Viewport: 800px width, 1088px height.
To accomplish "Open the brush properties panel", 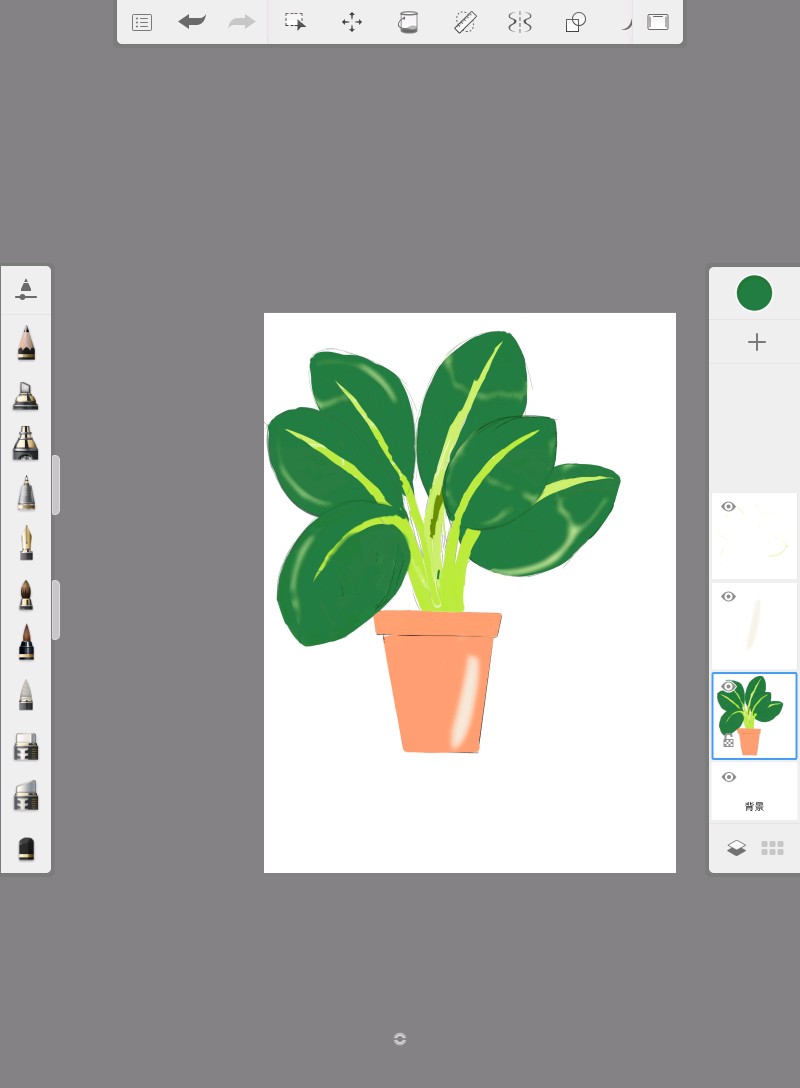I will coord(26,290).
